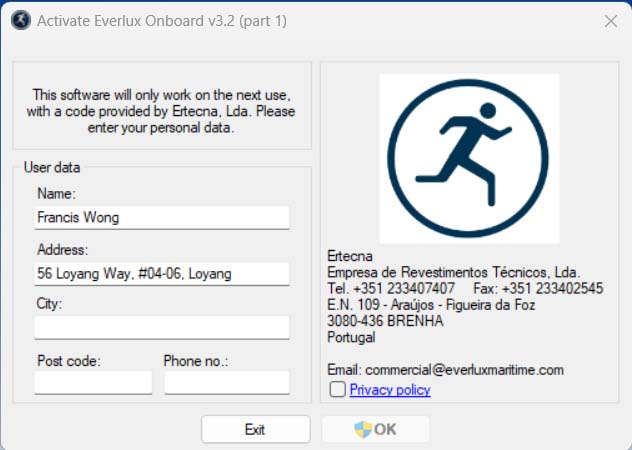
Task: Click the Exit button
Action: 256,429
